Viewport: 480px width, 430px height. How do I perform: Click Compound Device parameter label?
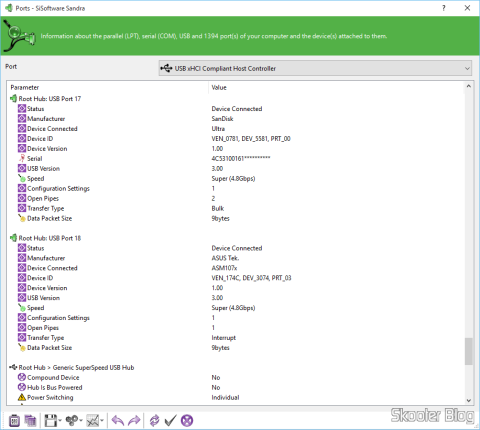click(53, 377)
